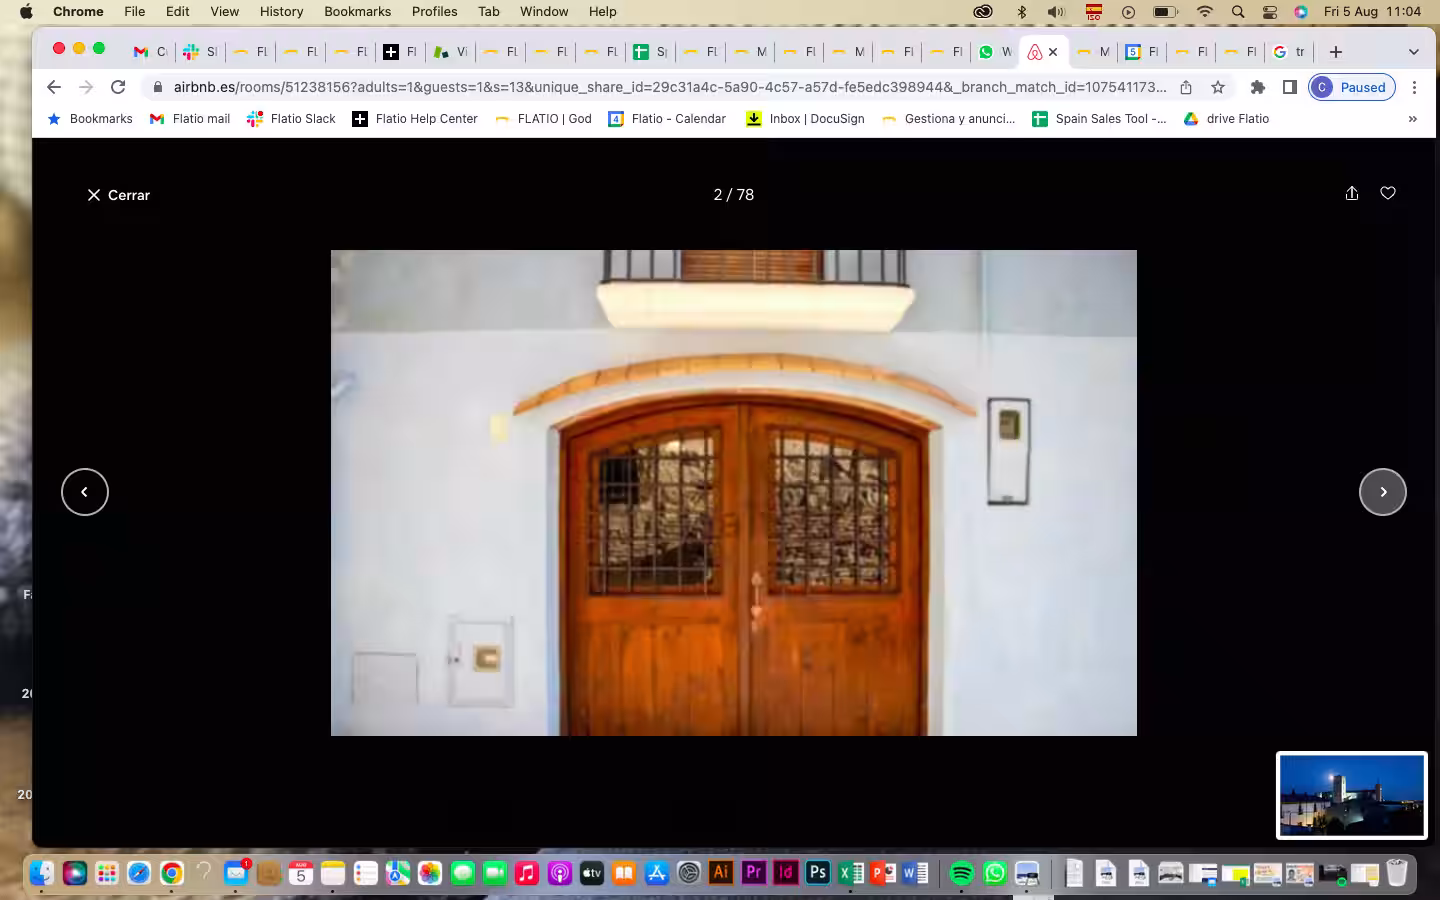Click the Wi-Fi status icon

(1205, 12)
